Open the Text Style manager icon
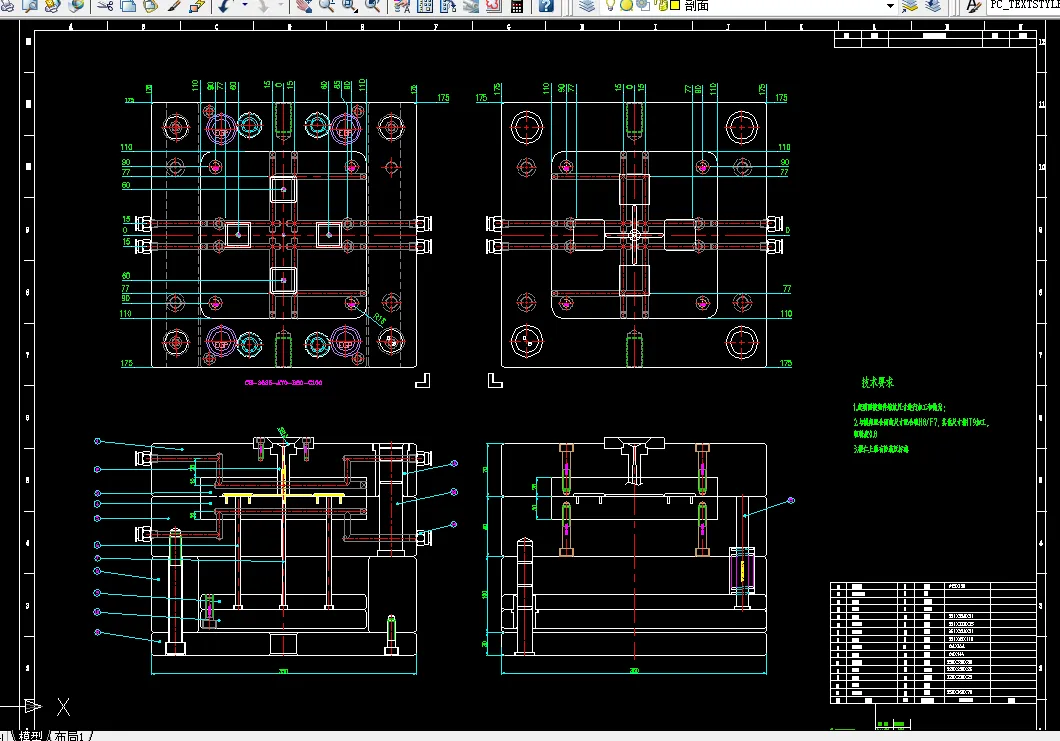This screenshot has width=1060, height=741. click(973, 5)
